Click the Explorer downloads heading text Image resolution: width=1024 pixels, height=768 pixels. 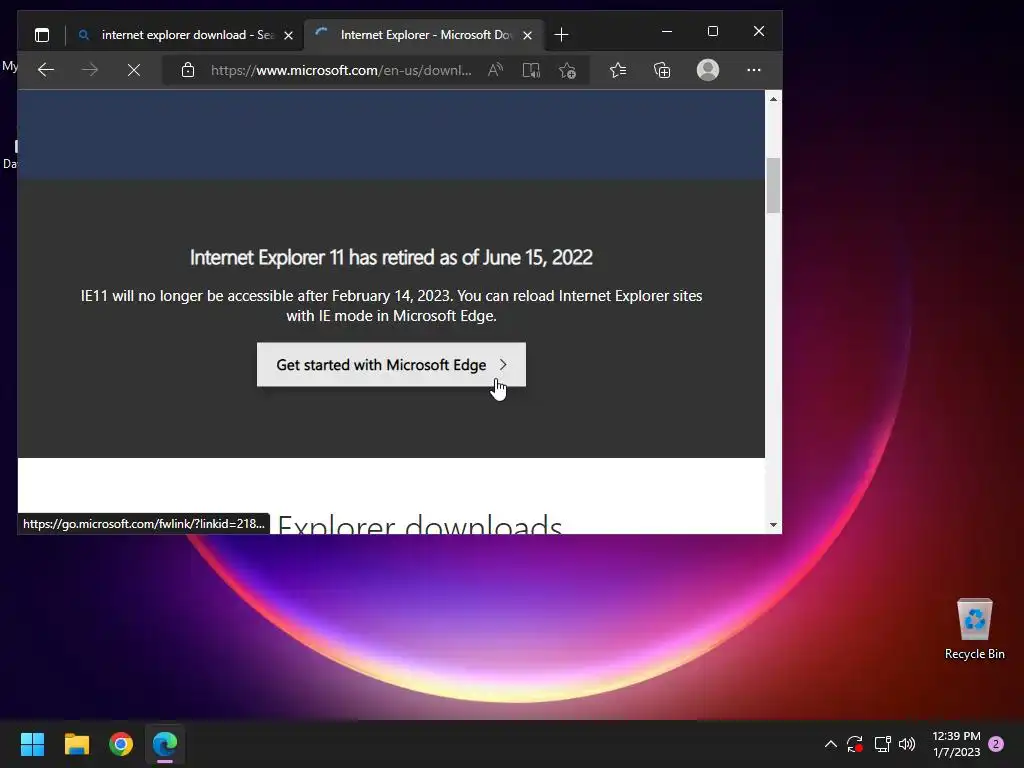pos(420,524)
